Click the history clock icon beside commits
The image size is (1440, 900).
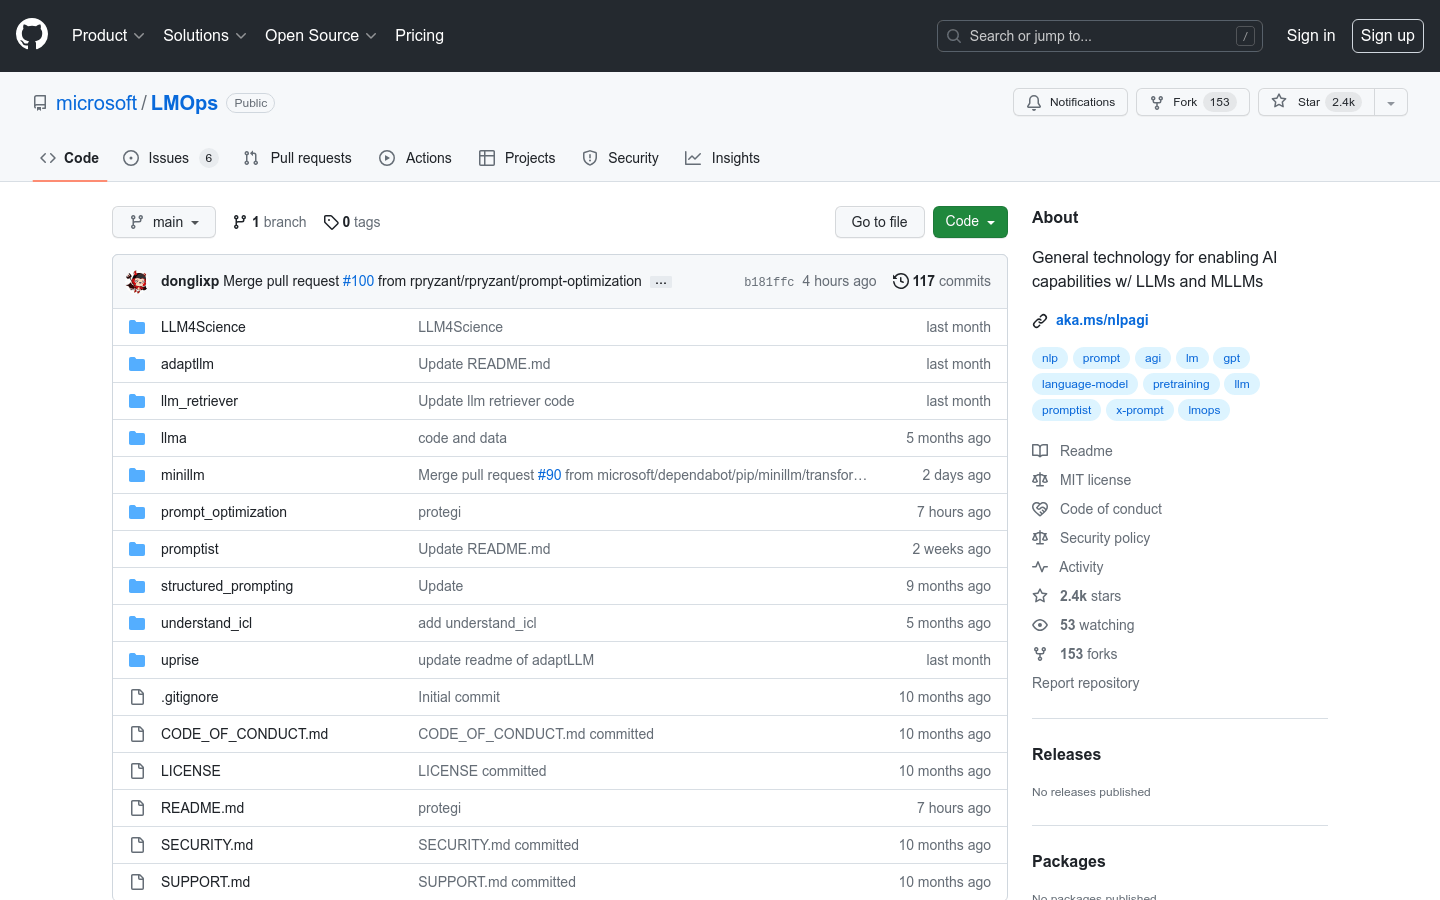point(900,281)
